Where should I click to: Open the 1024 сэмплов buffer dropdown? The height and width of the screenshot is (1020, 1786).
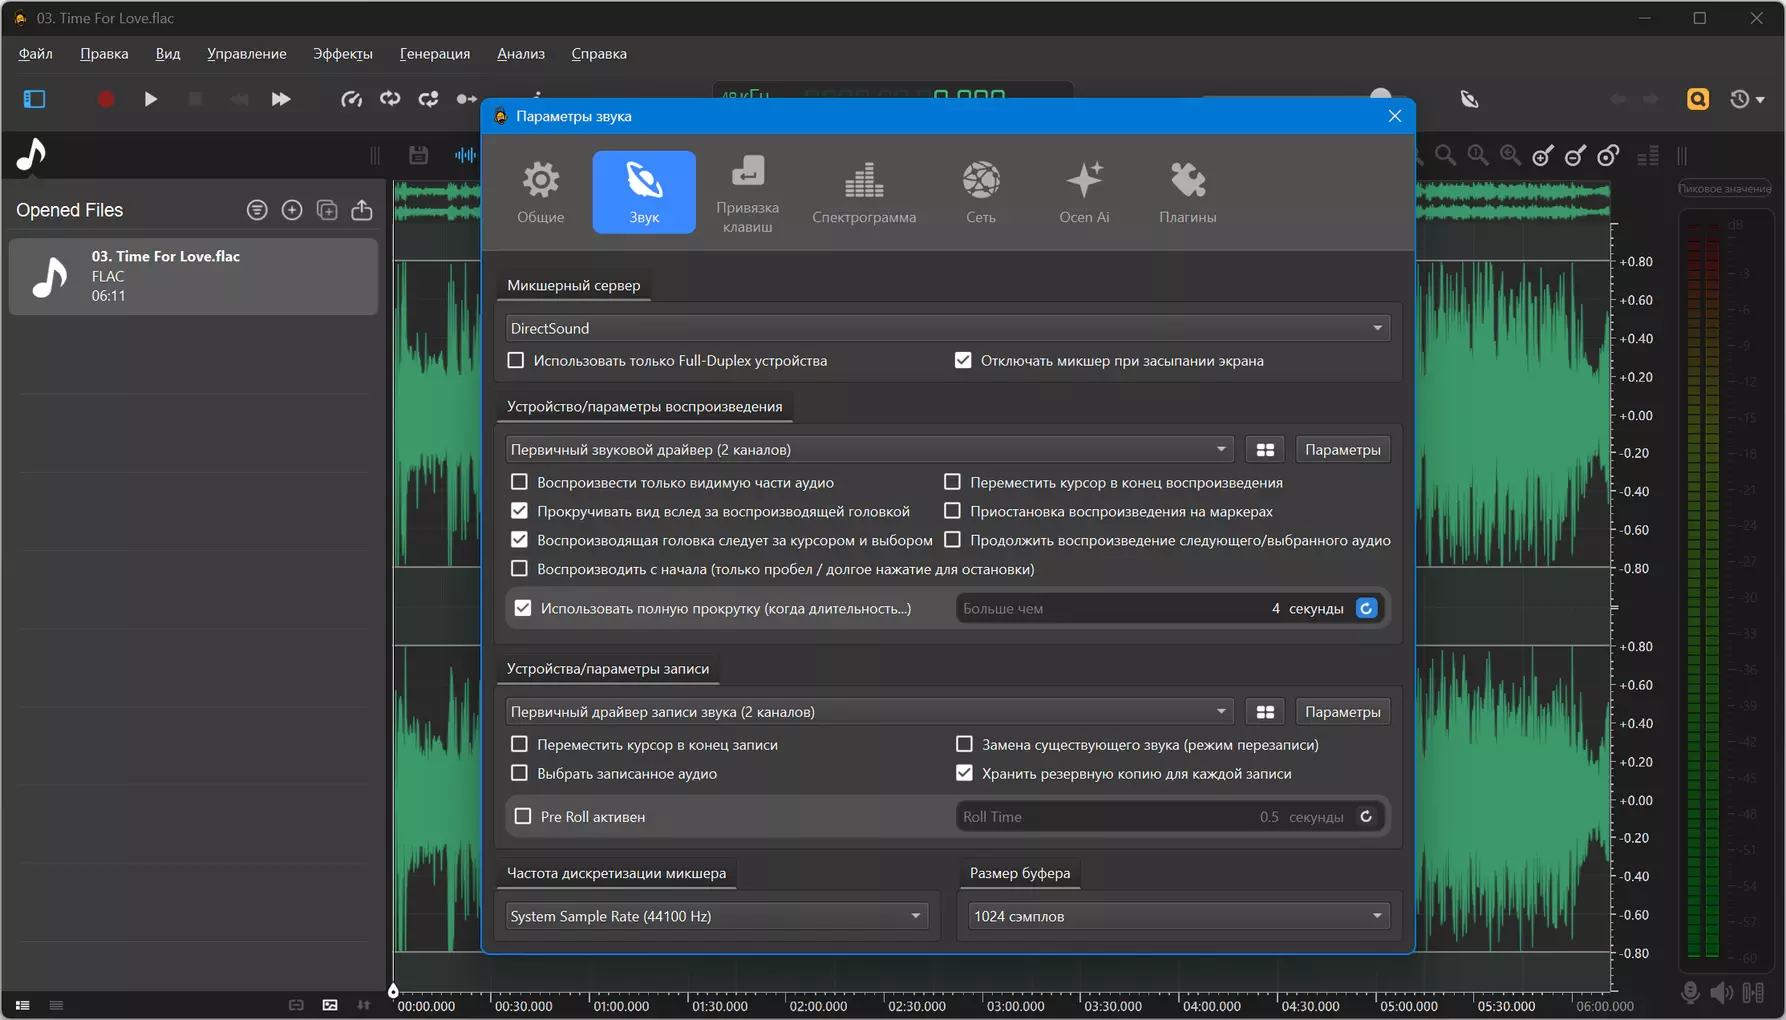click(x=1178, y=916)
